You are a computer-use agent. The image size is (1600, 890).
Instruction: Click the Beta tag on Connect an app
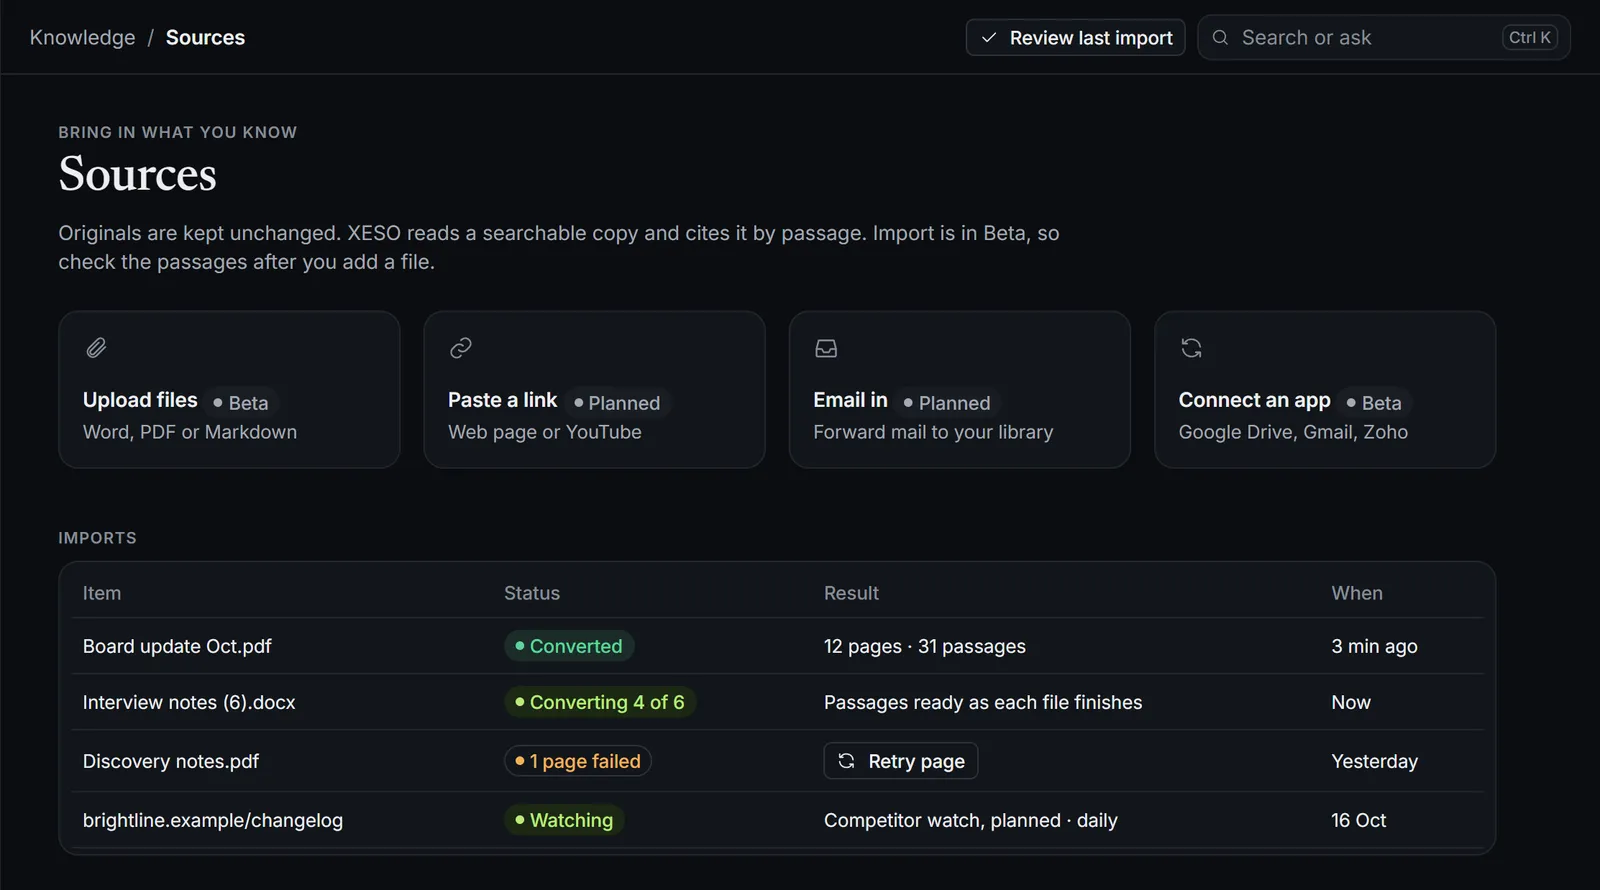coord(1374,403)
